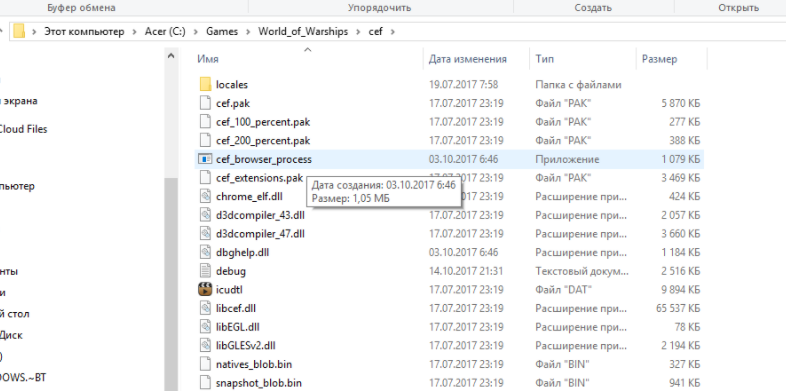The width and height of the screenshot is (786, 391).
Task: Go to Этот компьютер in breadcrumb
Action: coord(84,31)
